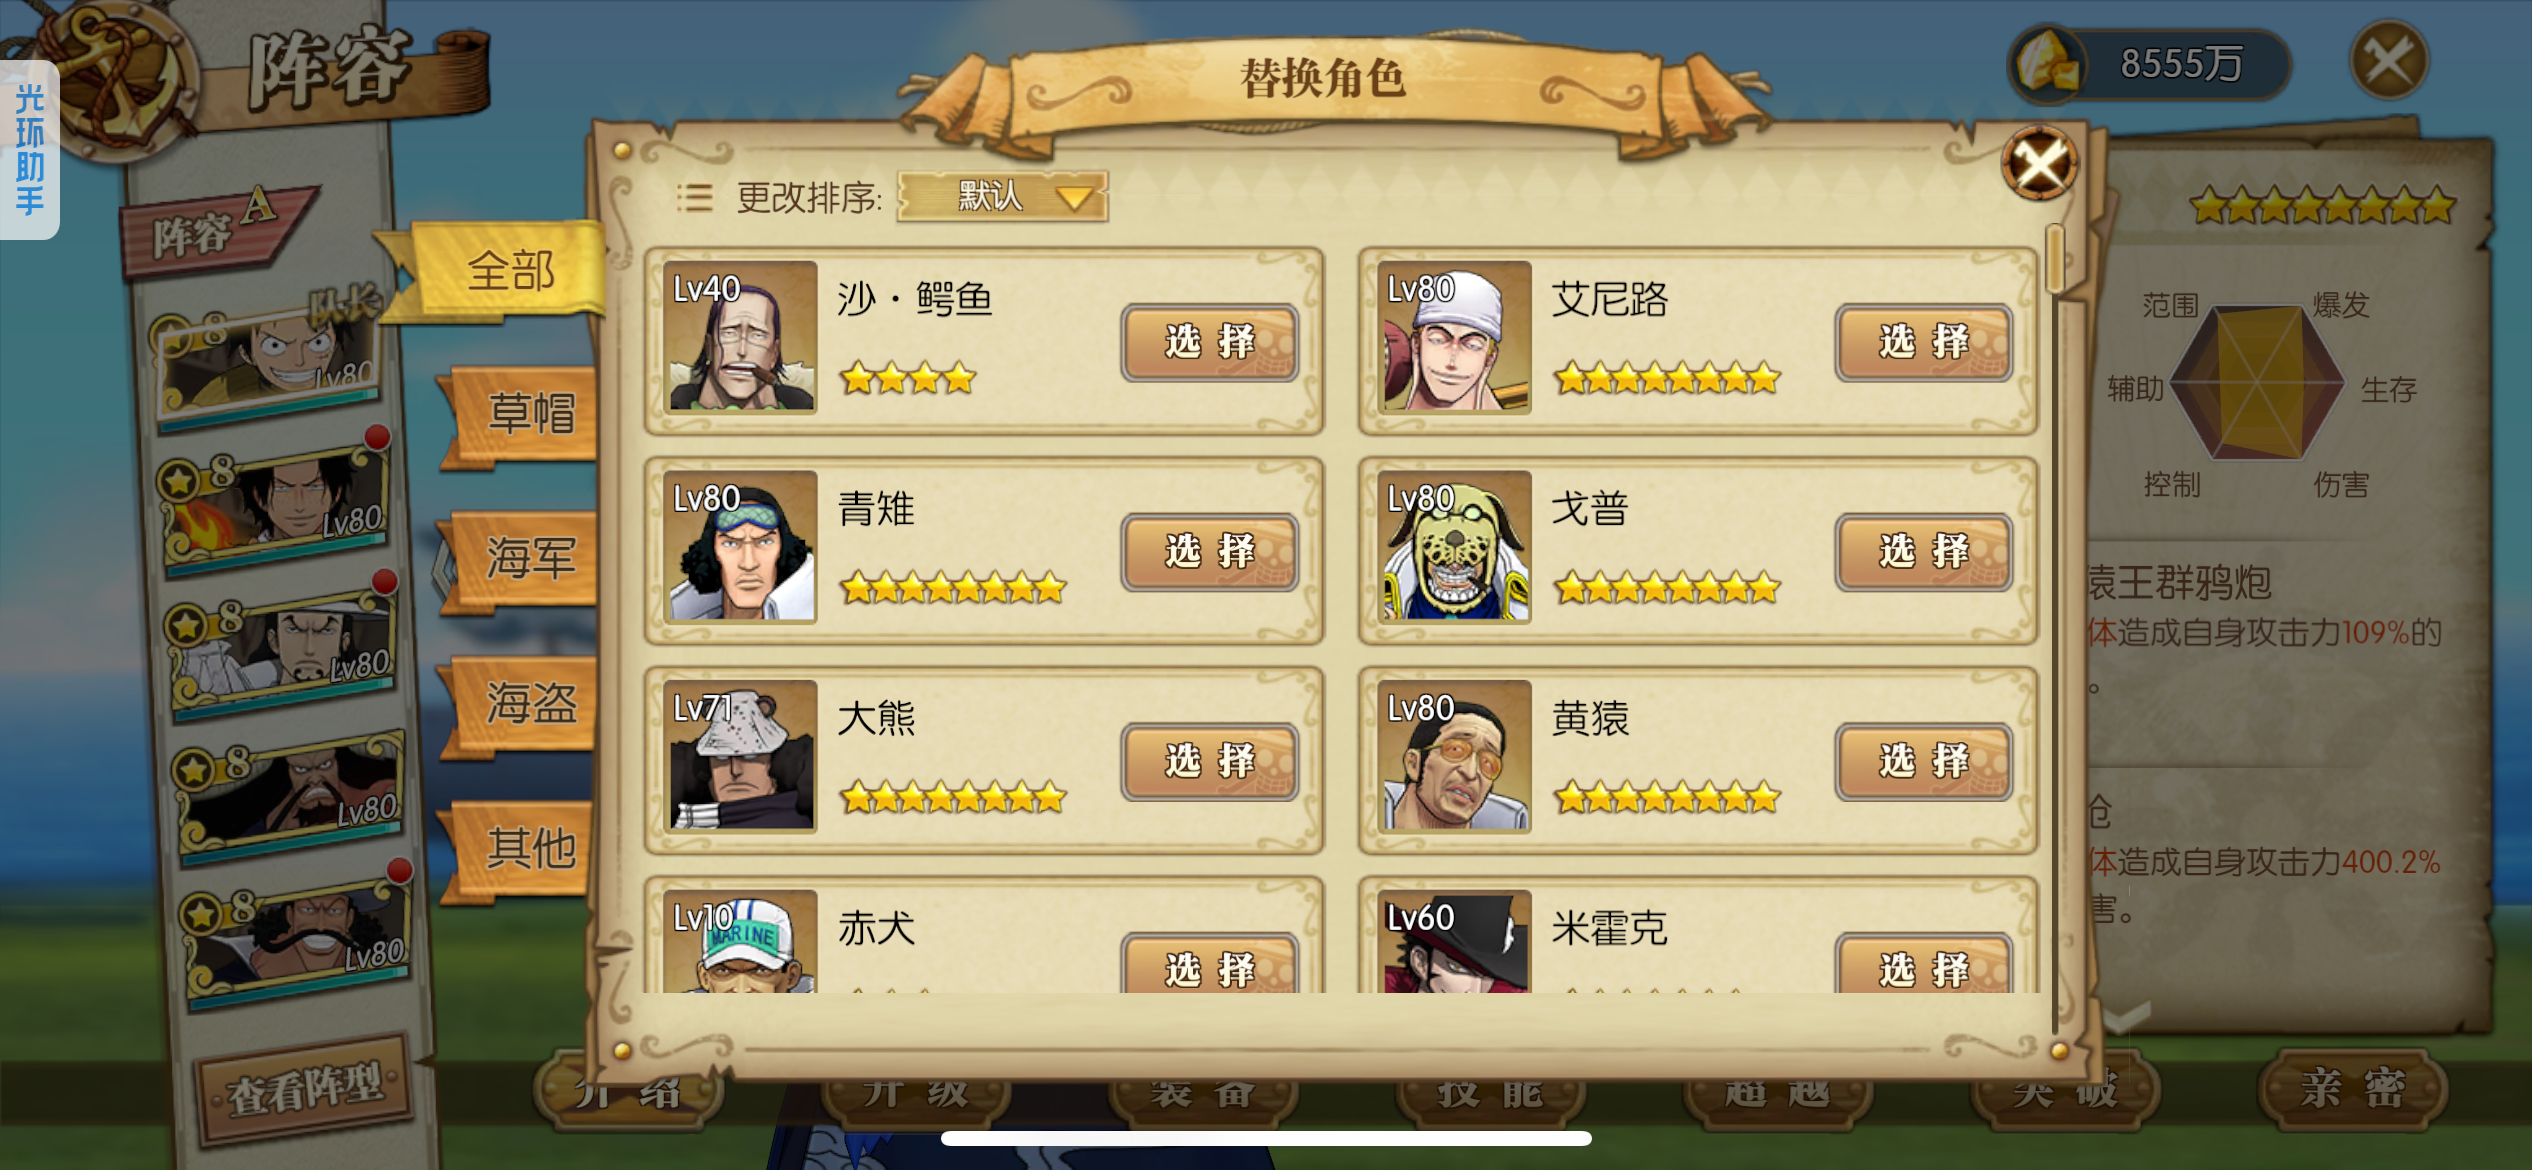
Task: Click the list icon beside 更改排序
Action: (x=694, y=197)
